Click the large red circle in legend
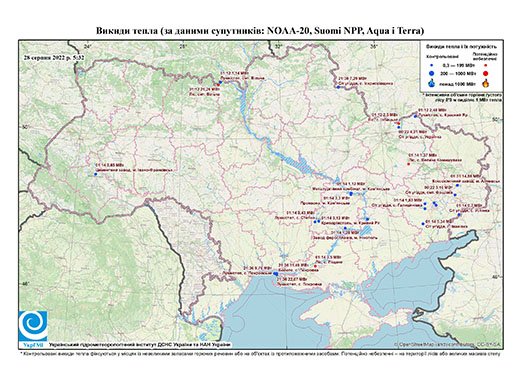Image resolution: width=520 pixels, height=368 pixels. [485, 73]
